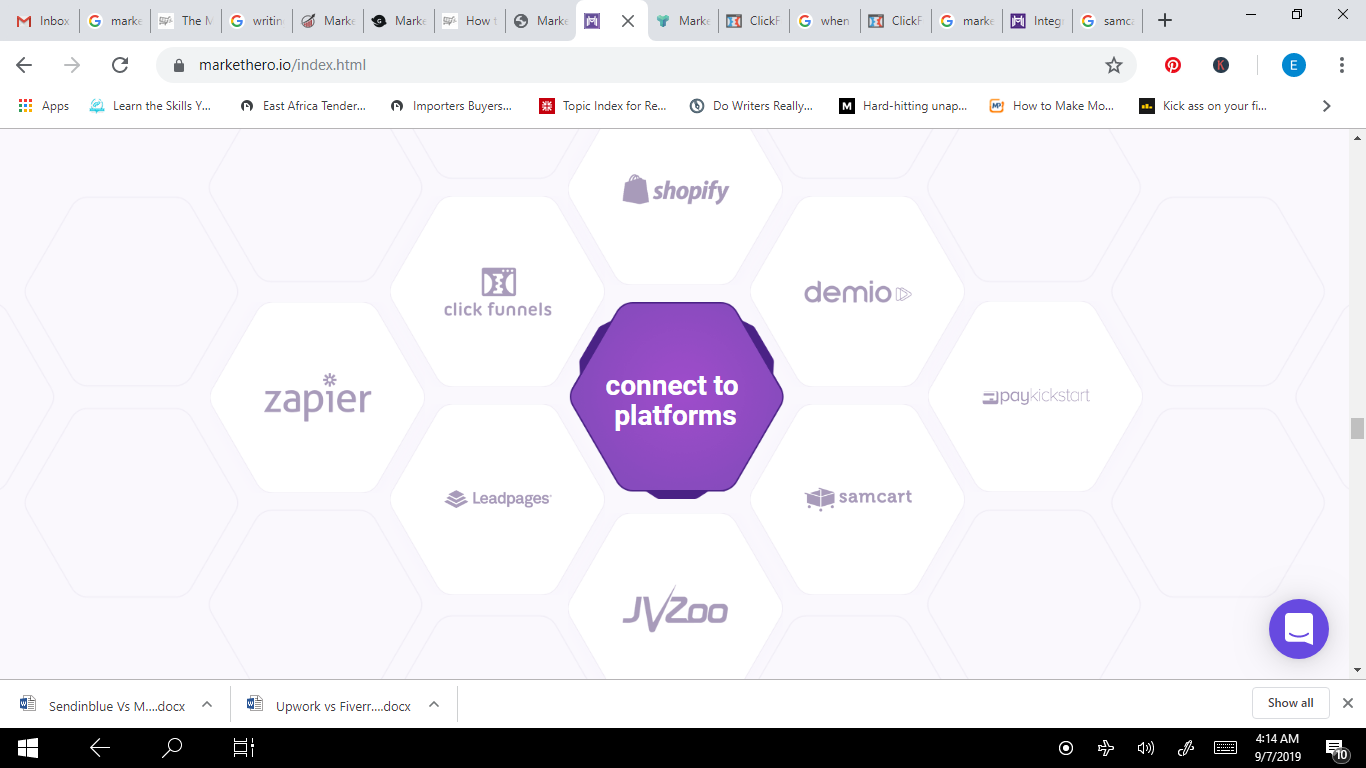The image size is (1366, 768).
Task: Switch to the 'How t' tab
Action: (469, 20)
